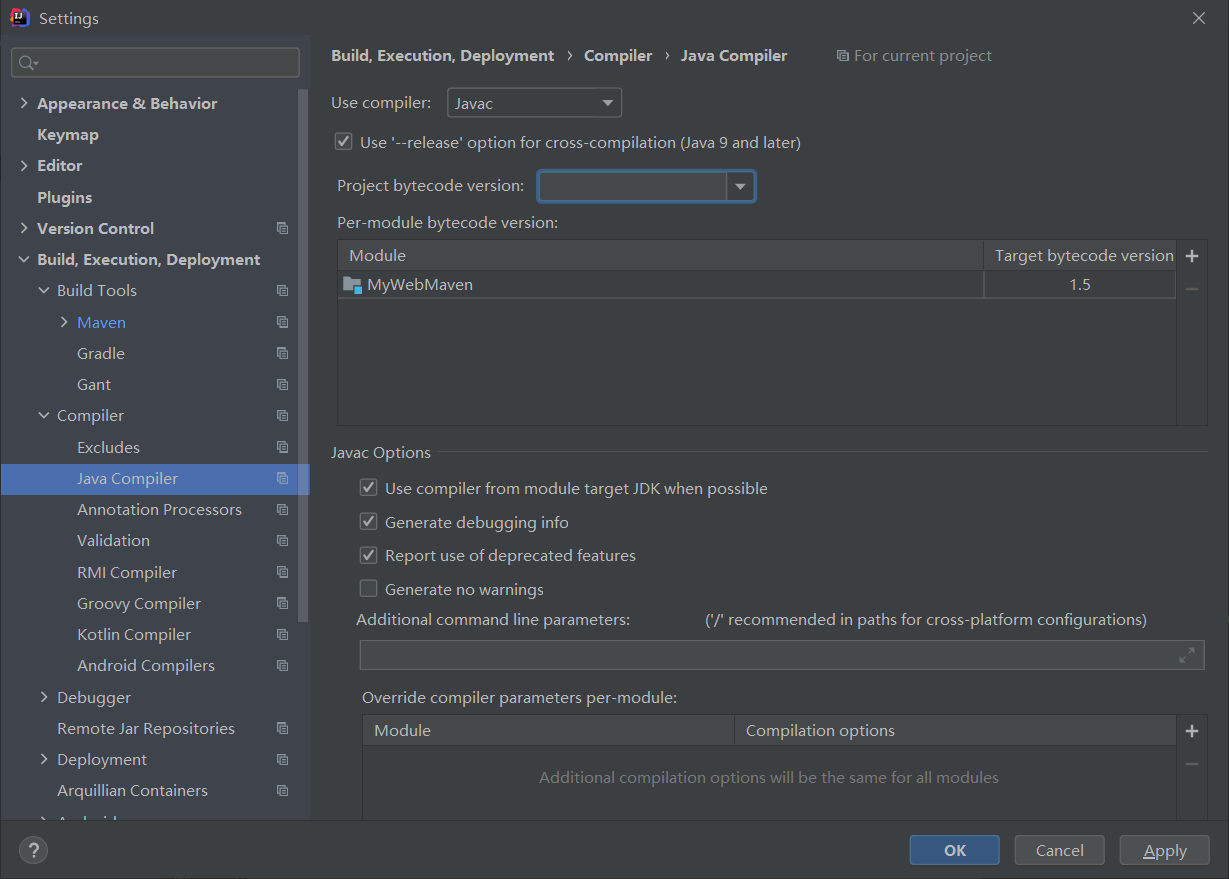Screen dimensions: 1229x879
Task: Click the project-level icon beside Maven
Action: (x=283, y=322)
